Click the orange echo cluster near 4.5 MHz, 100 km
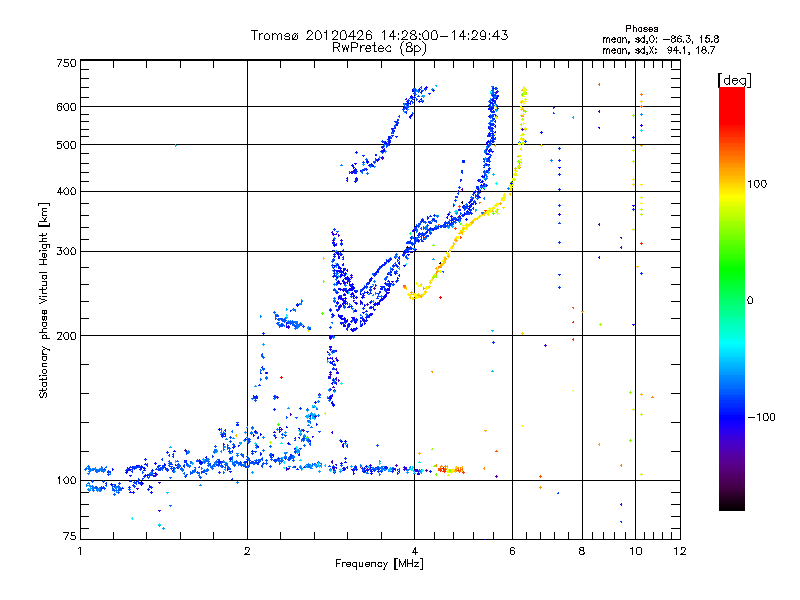 (451, 469)
